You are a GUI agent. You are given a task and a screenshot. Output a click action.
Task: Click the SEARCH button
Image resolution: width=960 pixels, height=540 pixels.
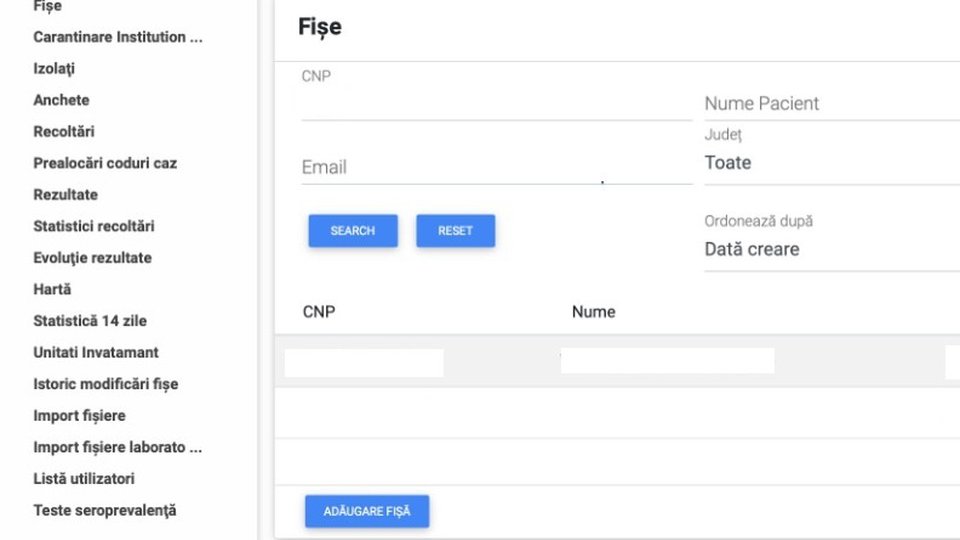coord(353,231)
